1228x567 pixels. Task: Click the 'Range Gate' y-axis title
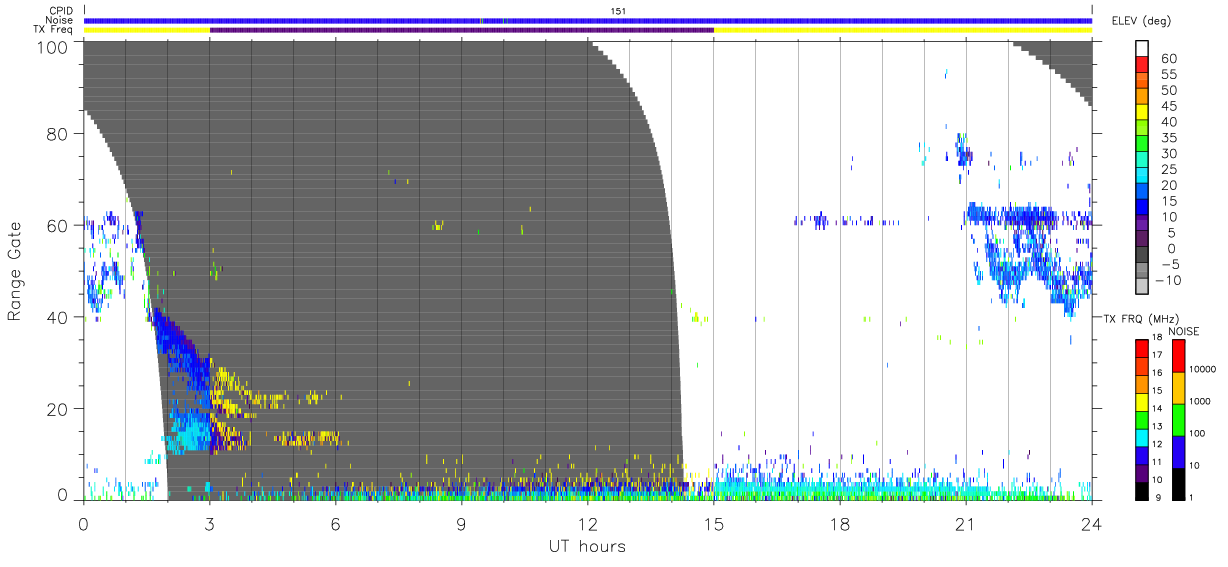point(15,270)
